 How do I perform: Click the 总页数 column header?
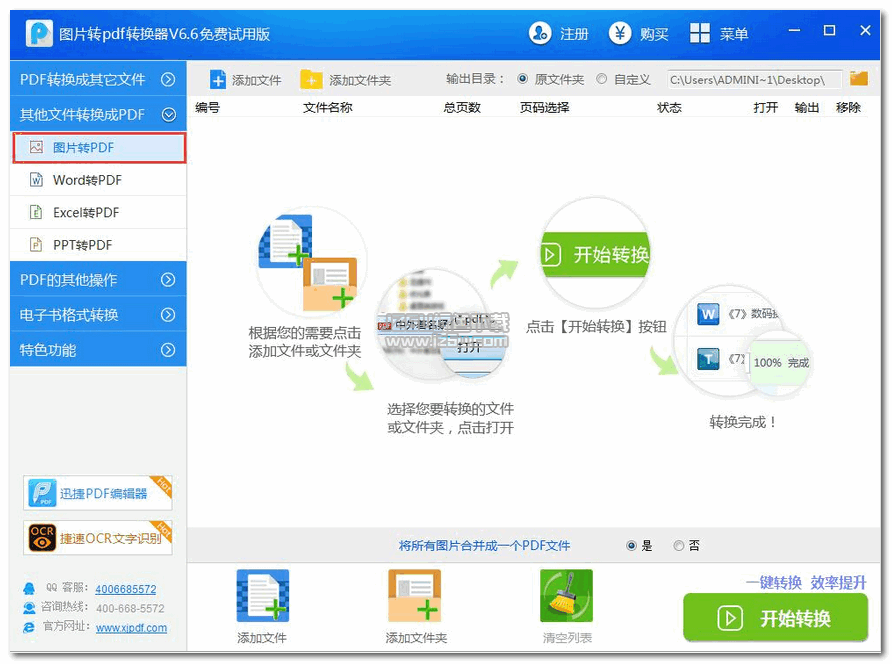(462, 107)
